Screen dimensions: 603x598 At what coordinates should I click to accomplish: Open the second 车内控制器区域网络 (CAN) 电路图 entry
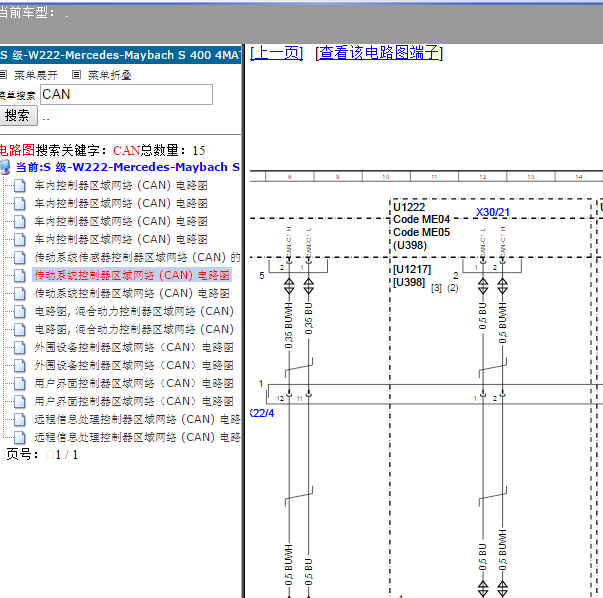click(x=121, y=203)
